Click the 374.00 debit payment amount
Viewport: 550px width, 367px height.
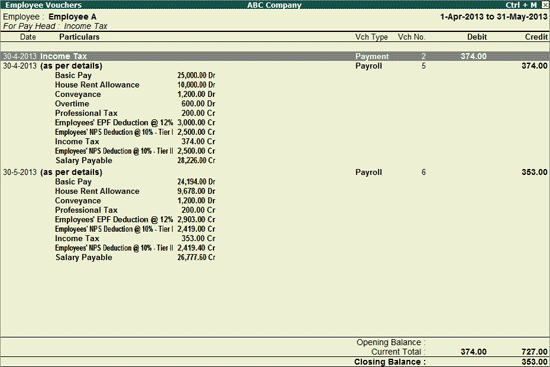[x=474, y=56]
